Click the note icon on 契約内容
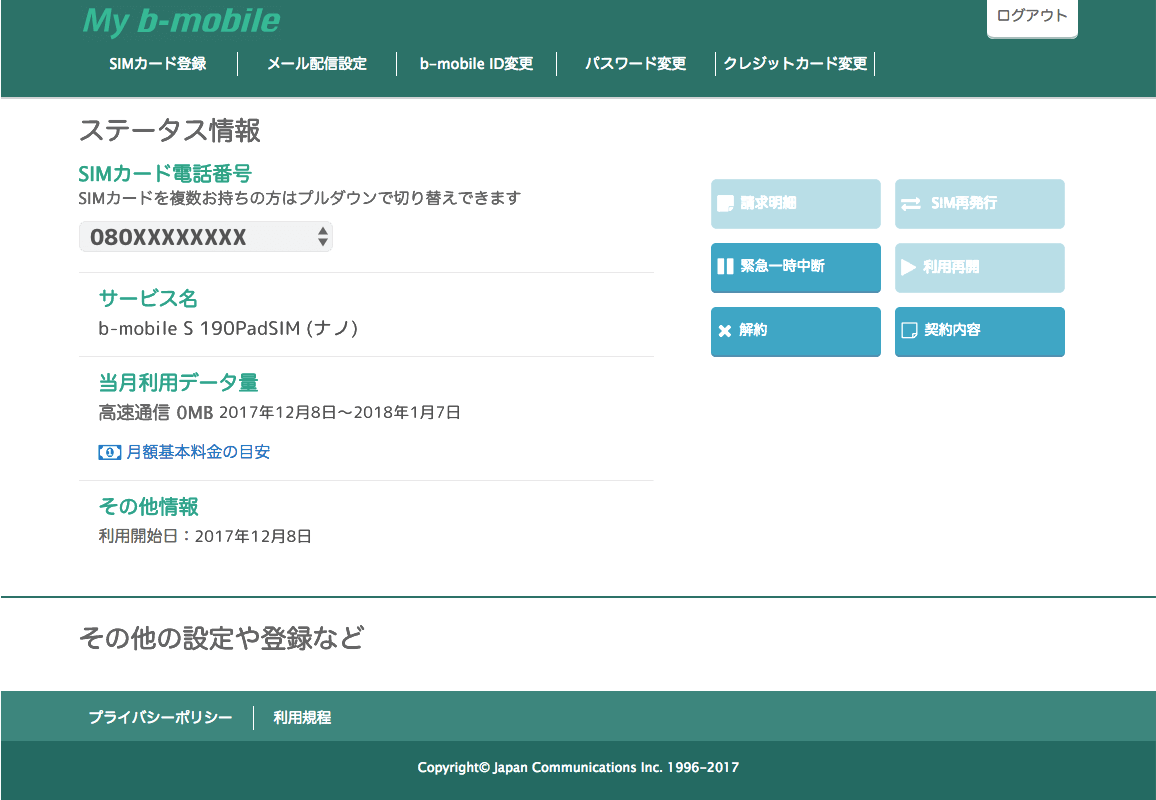The height and width of the screenshot is (800, 1156). [x=910, y=330]
